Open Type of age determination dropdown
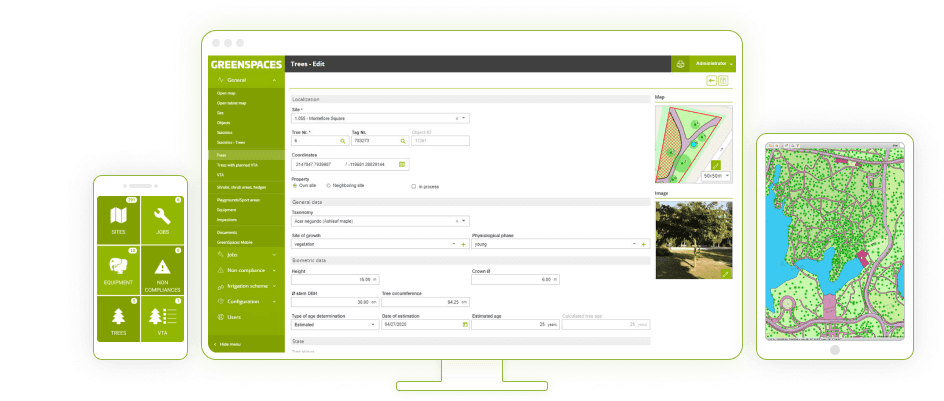The image size is (944, 401). tap(373, 325)
